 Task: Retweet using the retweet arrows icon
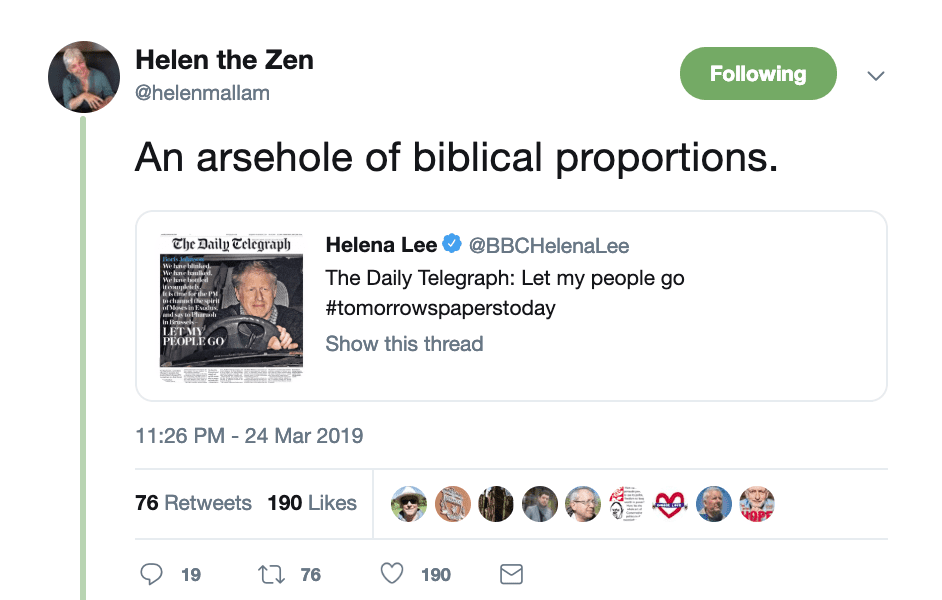272,575
